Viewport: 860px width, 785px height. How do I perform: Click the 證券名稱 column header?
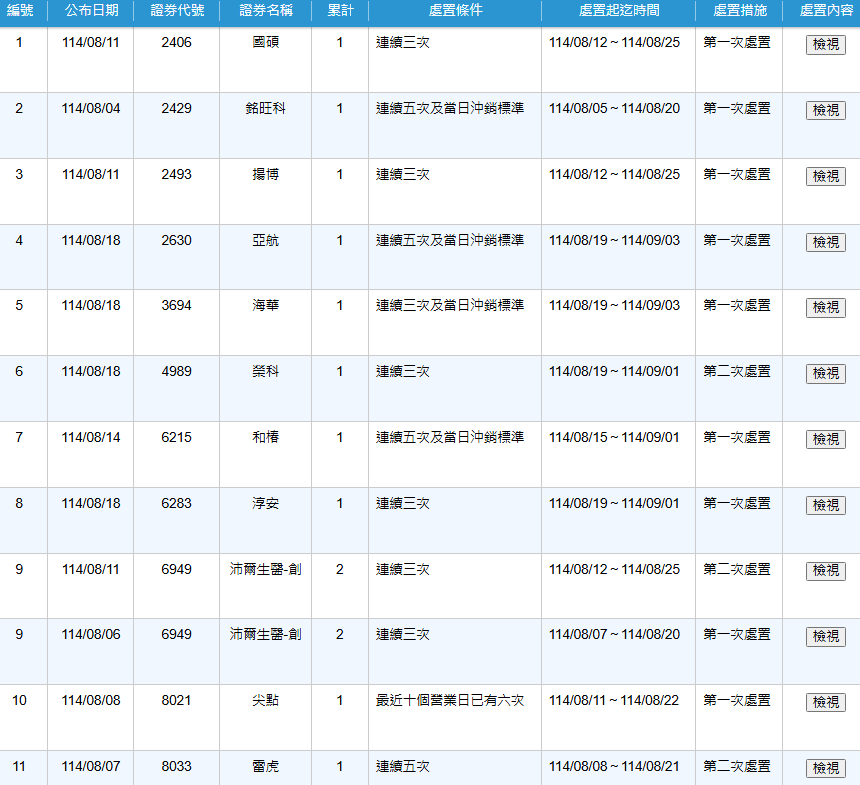pos(266,10)
